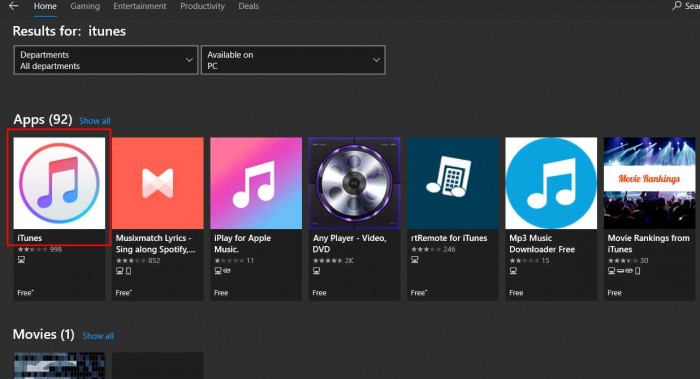Click the iTunes star rating 998

pos(40,250)
